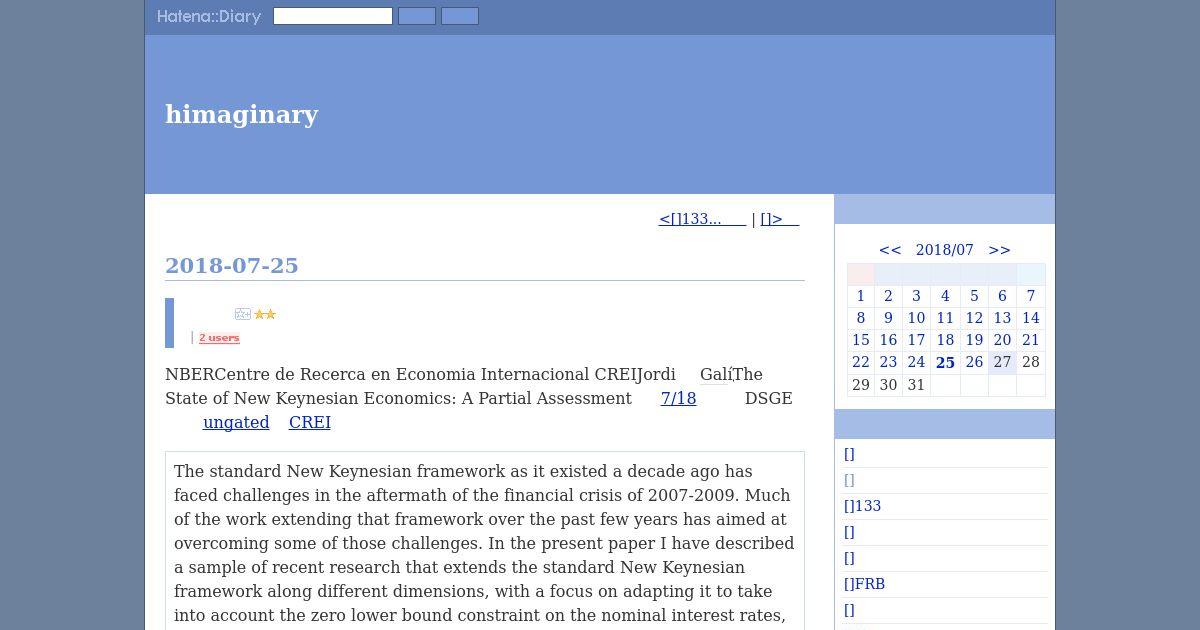Open the himaginary blog title

pos(242,114)
